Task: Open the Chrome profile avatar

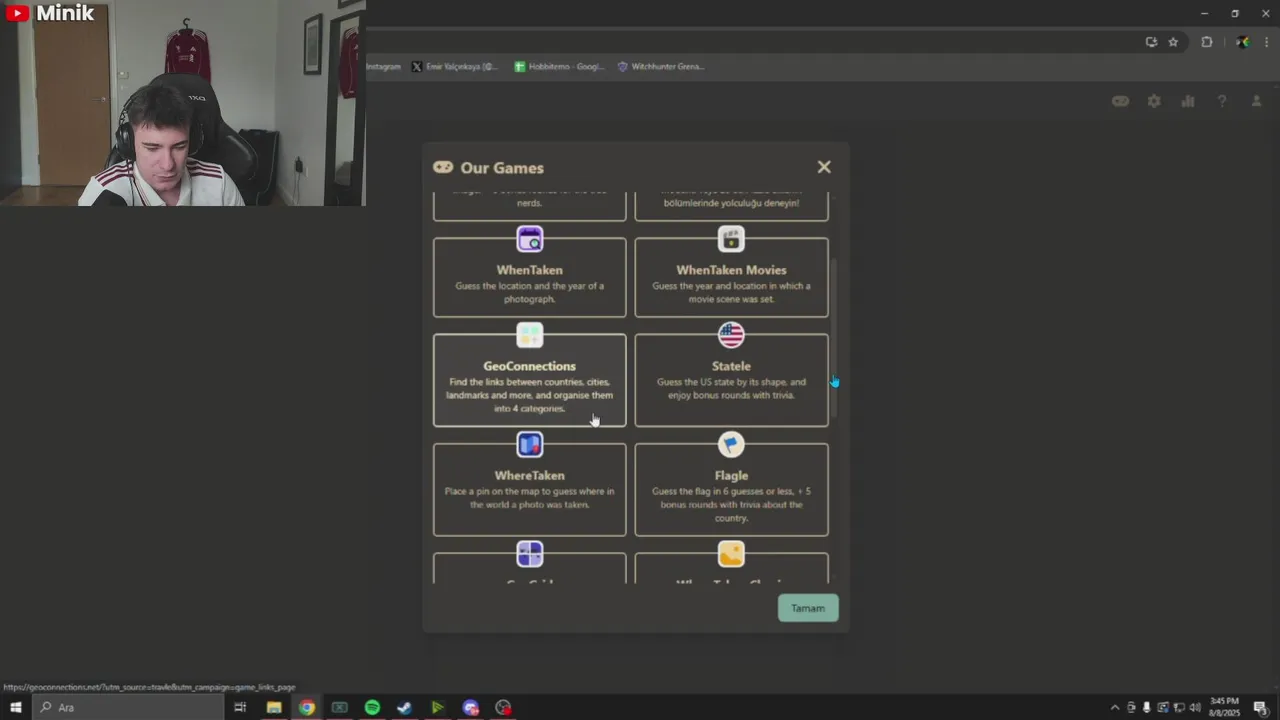Action: (x=1242, y=42)
